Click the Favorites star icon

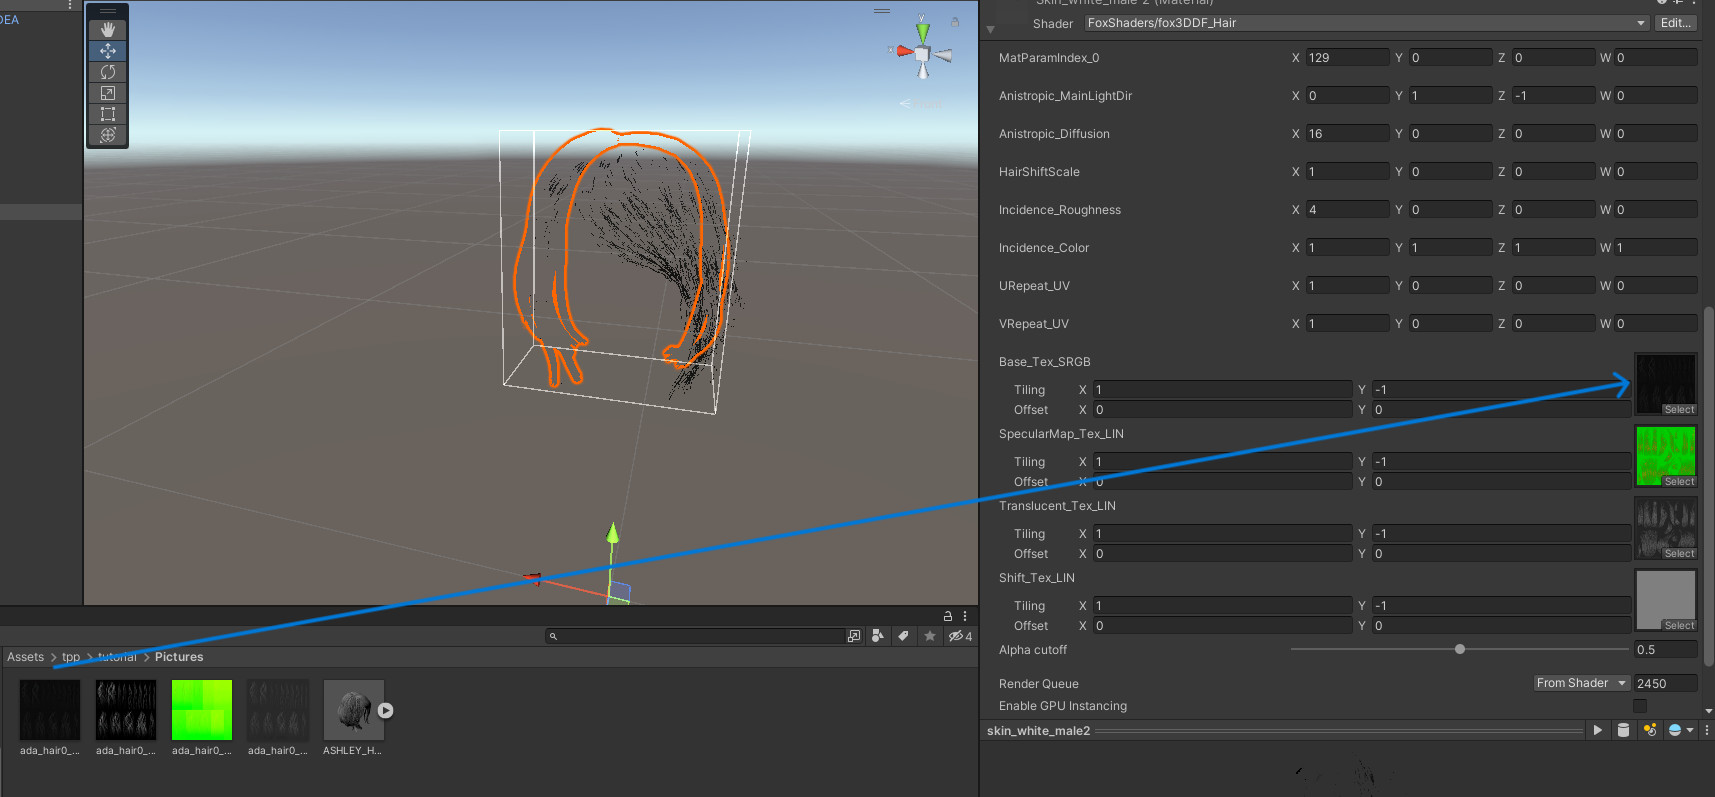point(930,636)
